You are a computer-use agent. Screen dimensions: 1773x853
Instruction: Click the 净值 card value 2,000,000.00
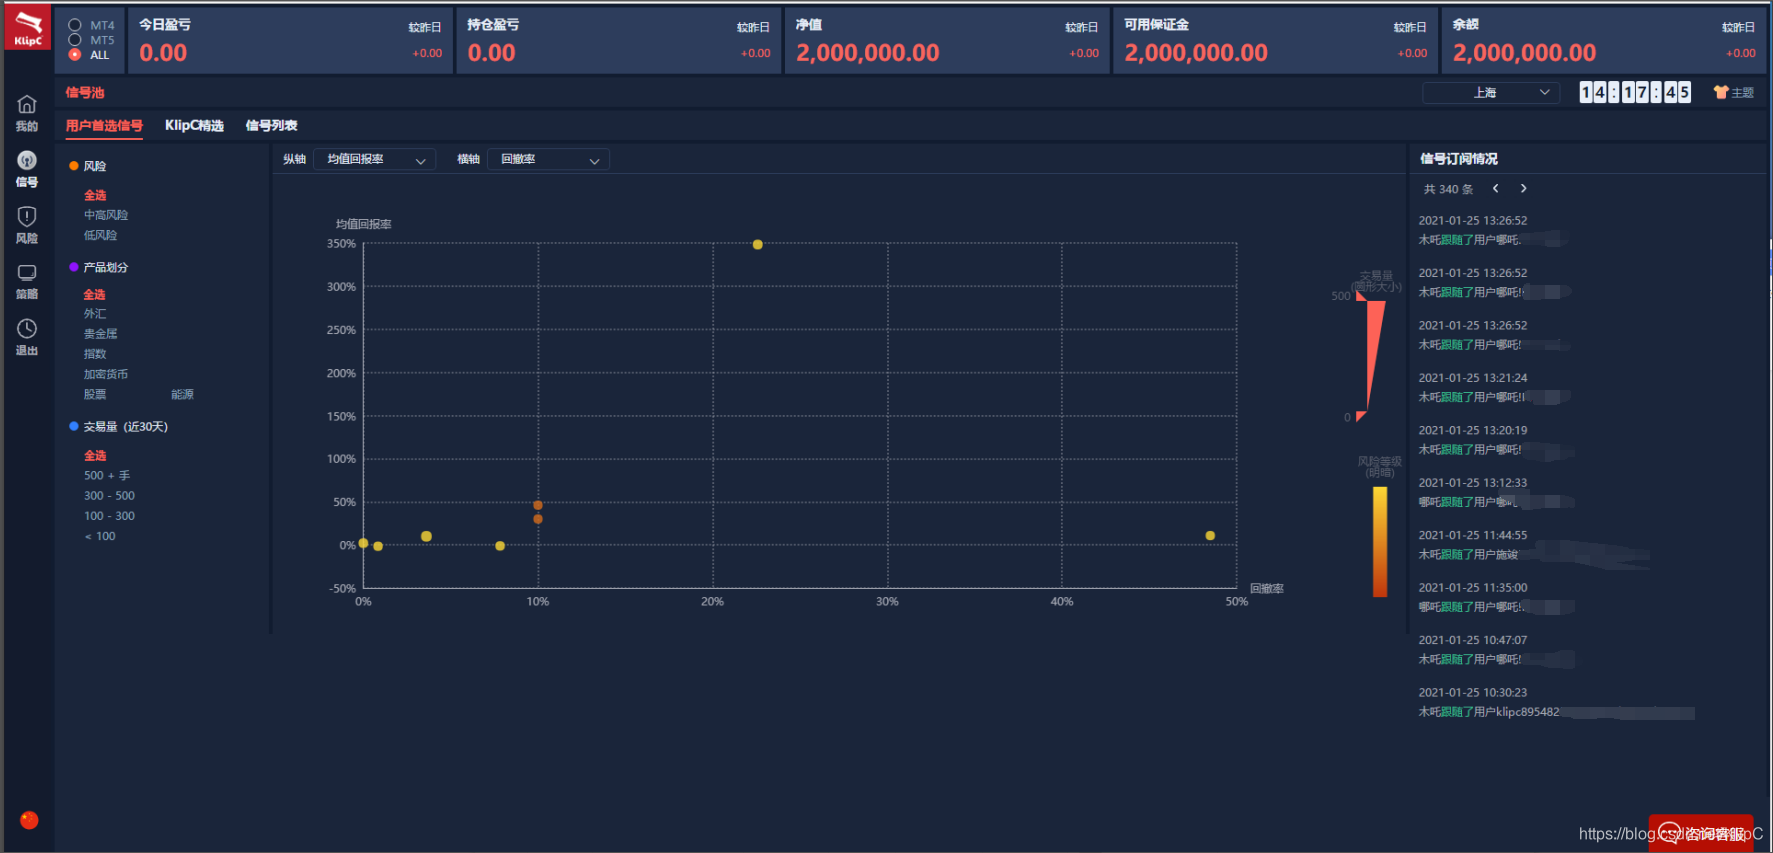coord(867,53)
